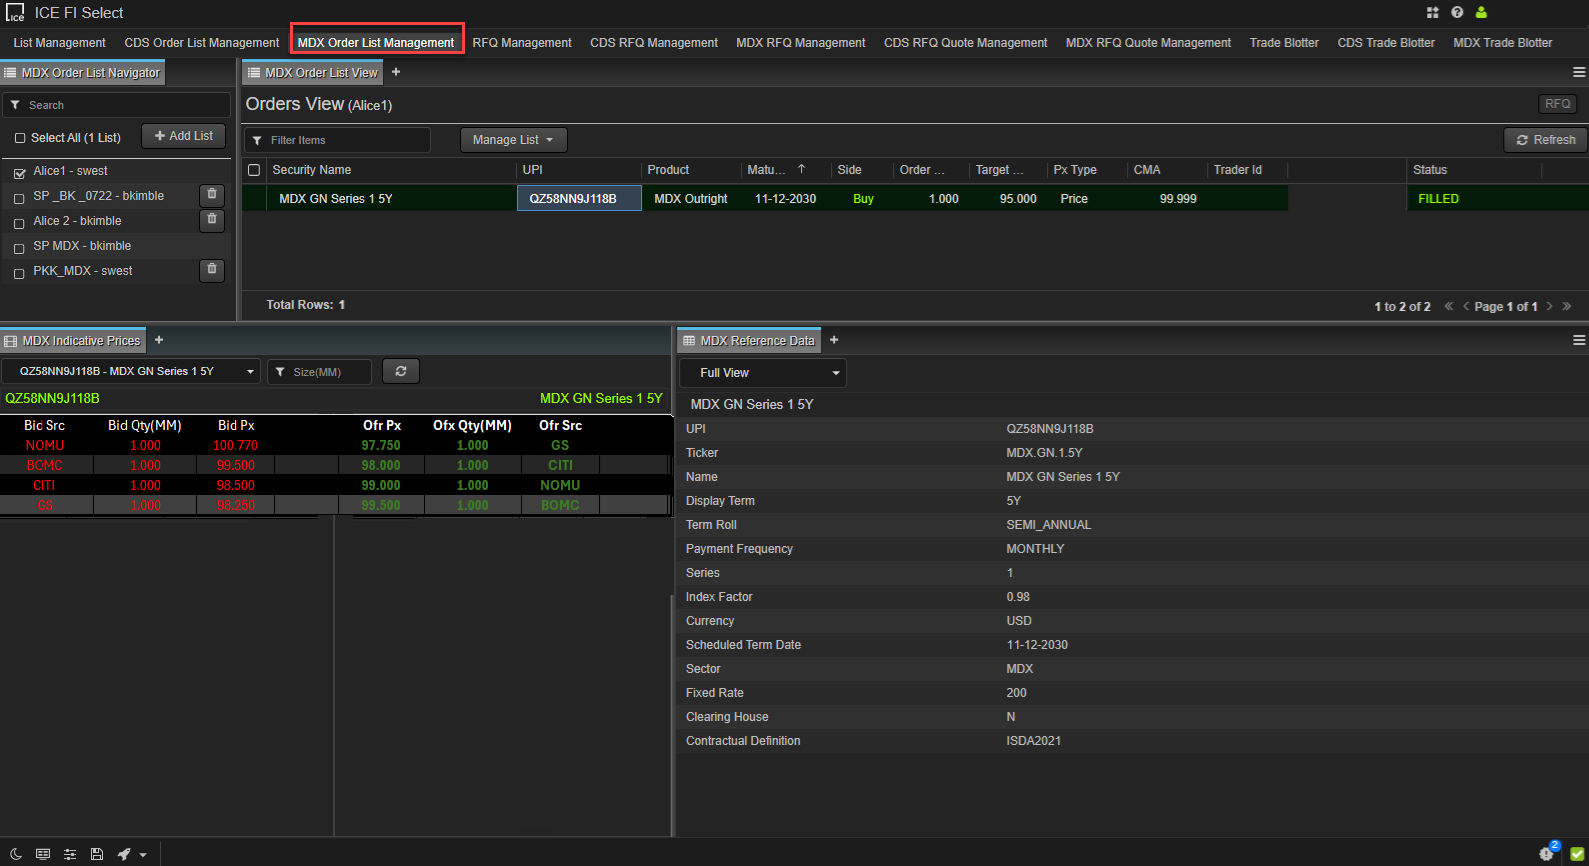
Task: Open the CDS RFQ Quote Management tab
Action: (966, 43)
